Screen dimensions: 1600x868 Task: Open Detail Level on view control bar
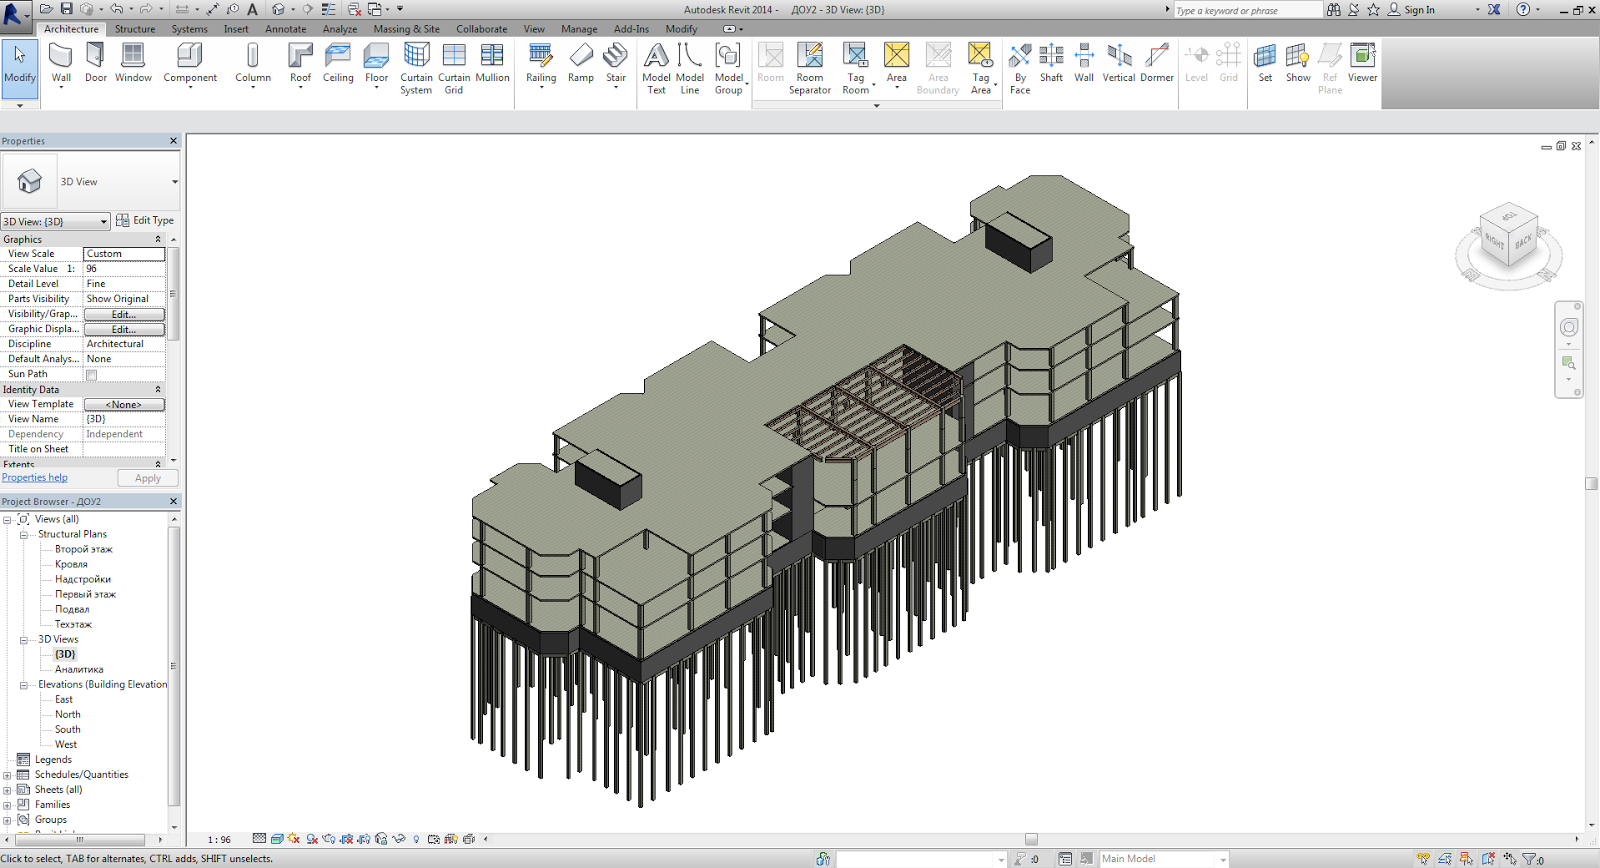tap(260, 839)
